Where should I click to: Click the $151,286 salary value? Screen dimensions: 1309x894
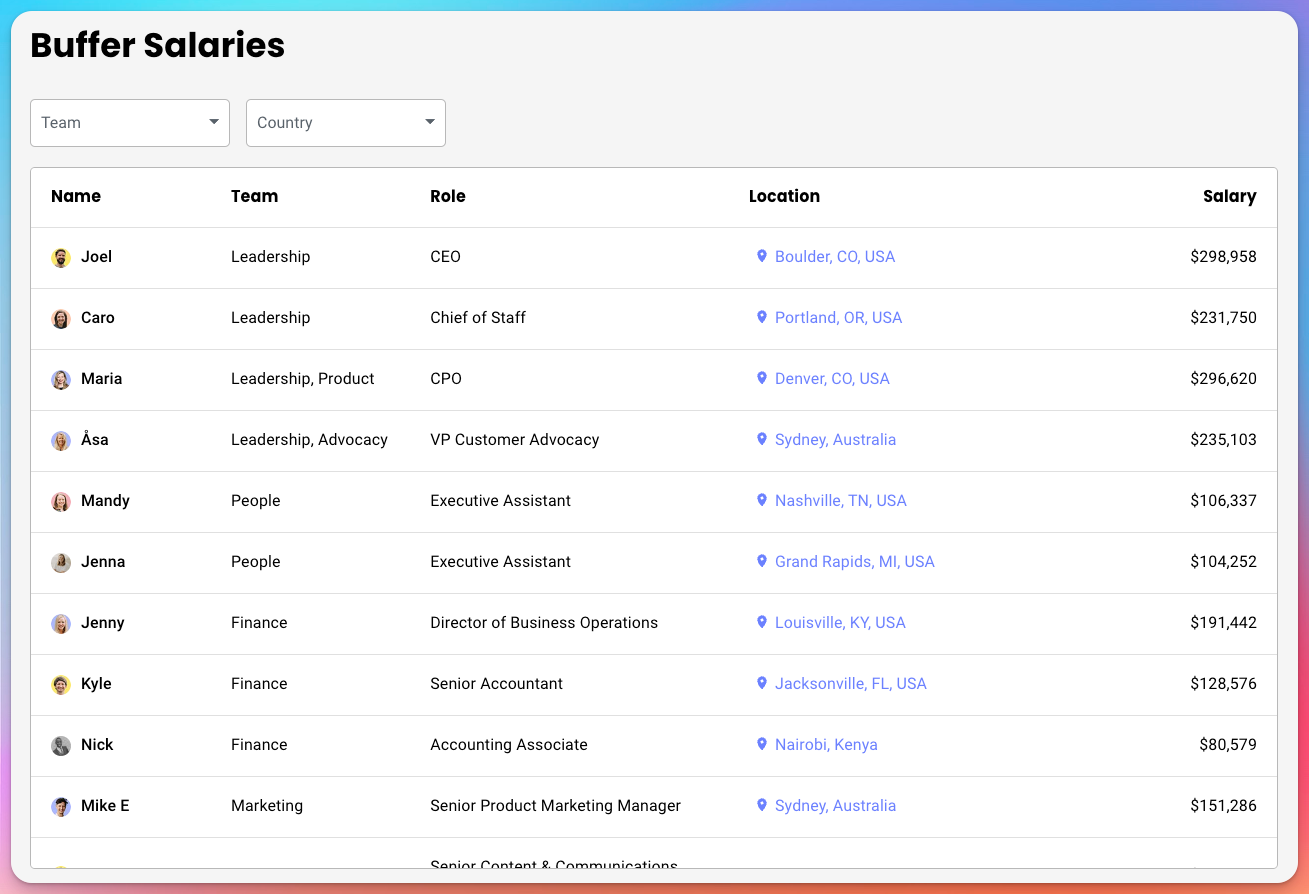[1223, 806]
